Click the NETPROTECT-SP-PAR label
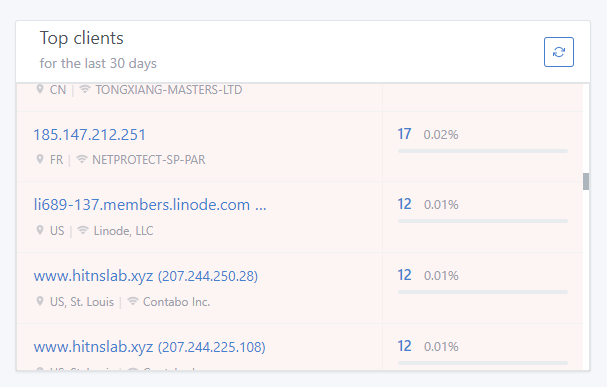Viewport: 607px width, 387px height. [149, 160]
